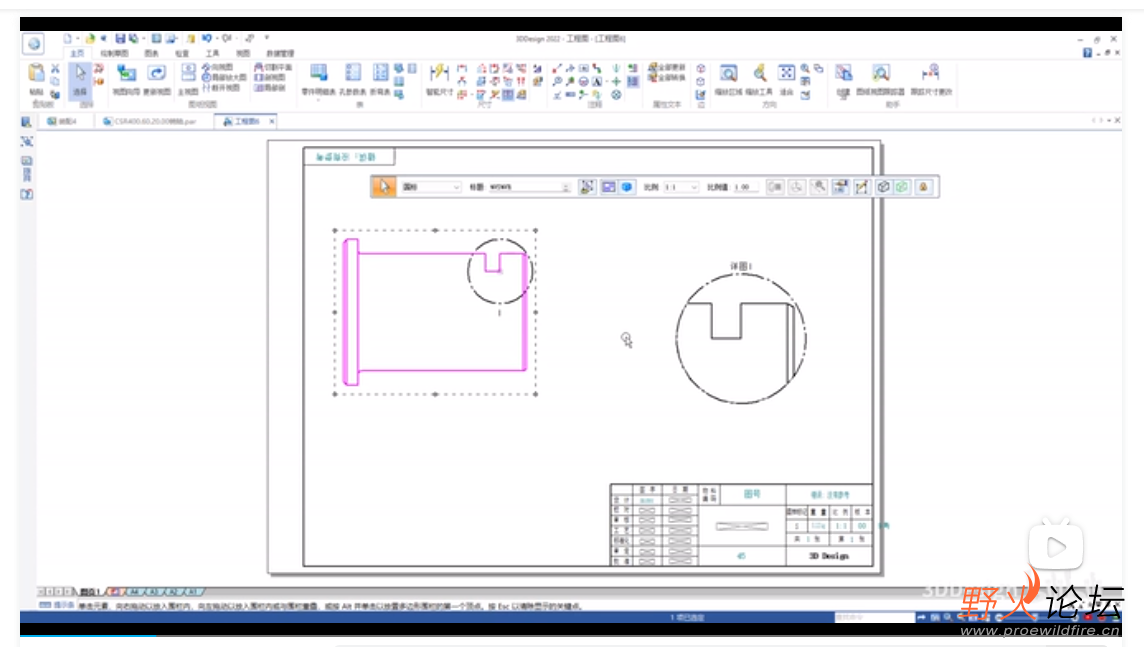The image size is (1144, 647).
Task: Open the View Wizard tool
Action: [x=126, y=80]
